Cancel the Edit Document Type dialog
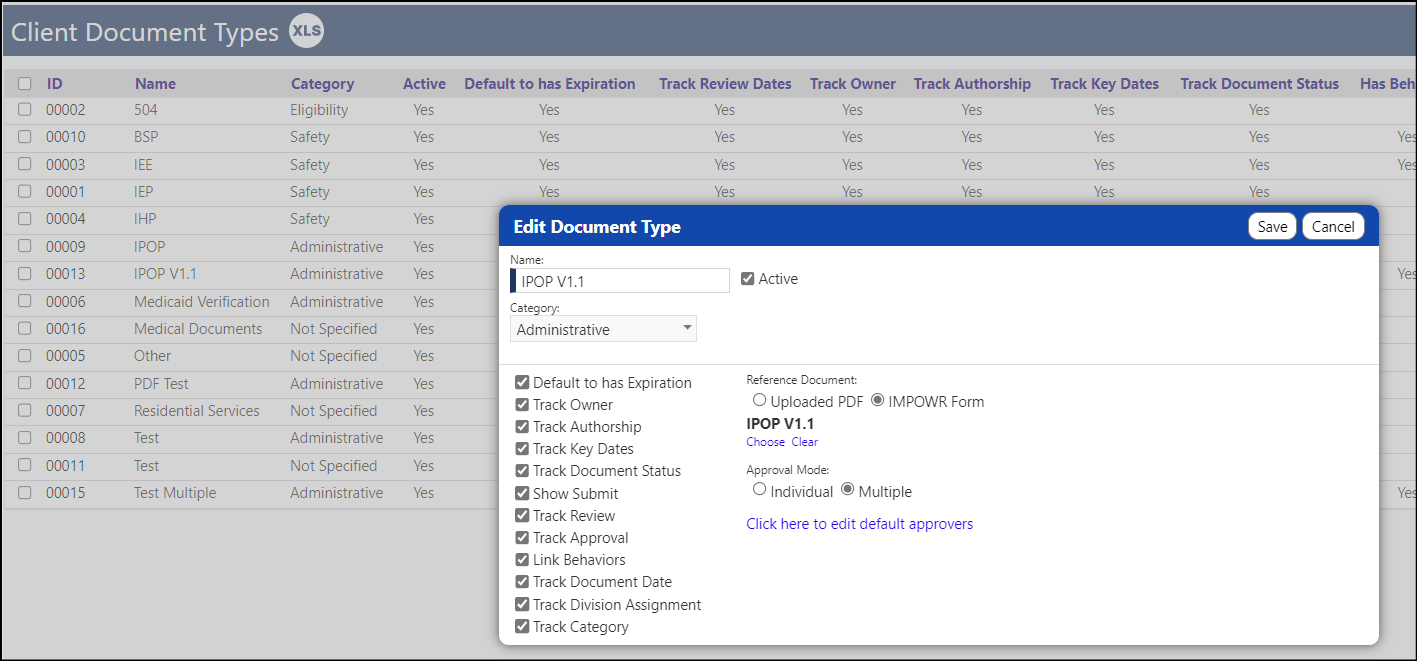The image size is (1417, 661). coord(1333,227)
